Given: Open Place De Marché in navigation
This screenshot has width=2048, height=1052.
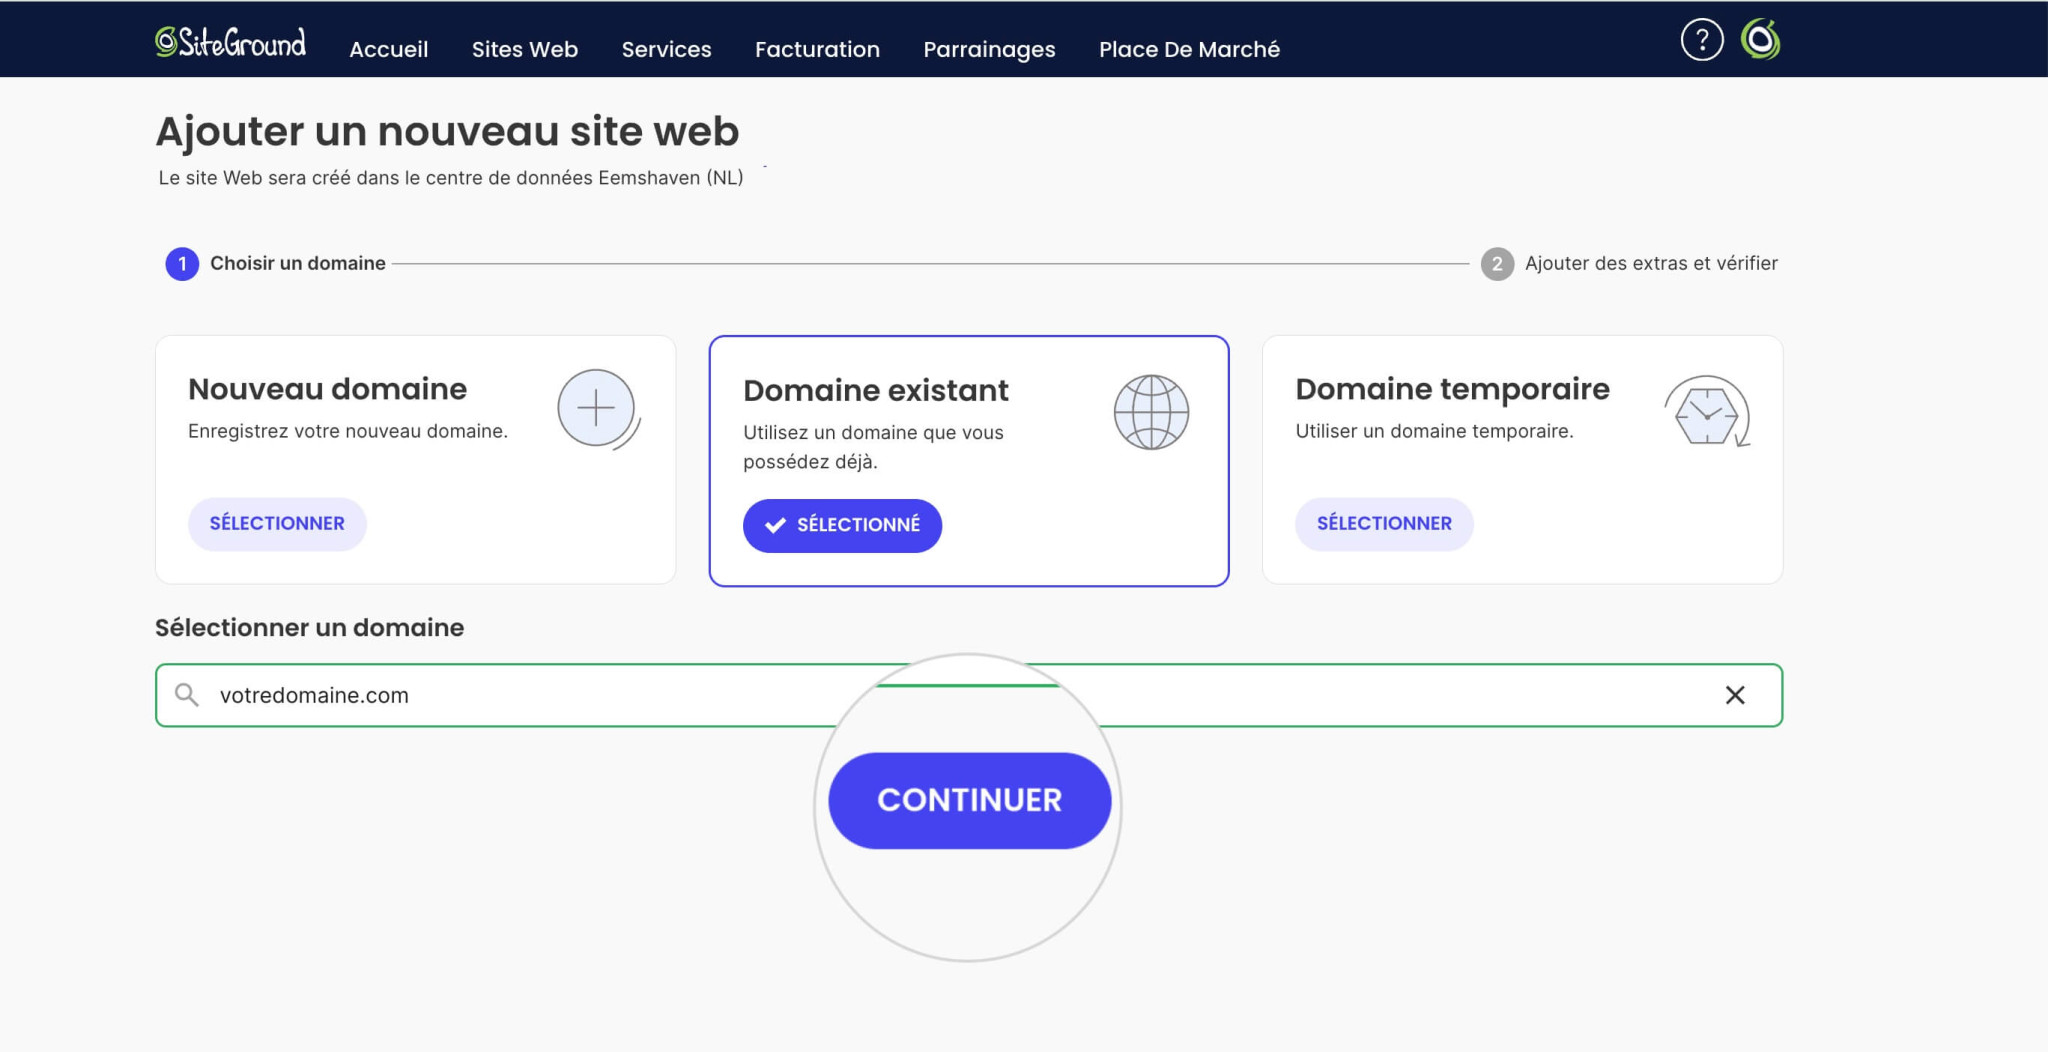Looking at the screenshot, I should coord(1189,49).
